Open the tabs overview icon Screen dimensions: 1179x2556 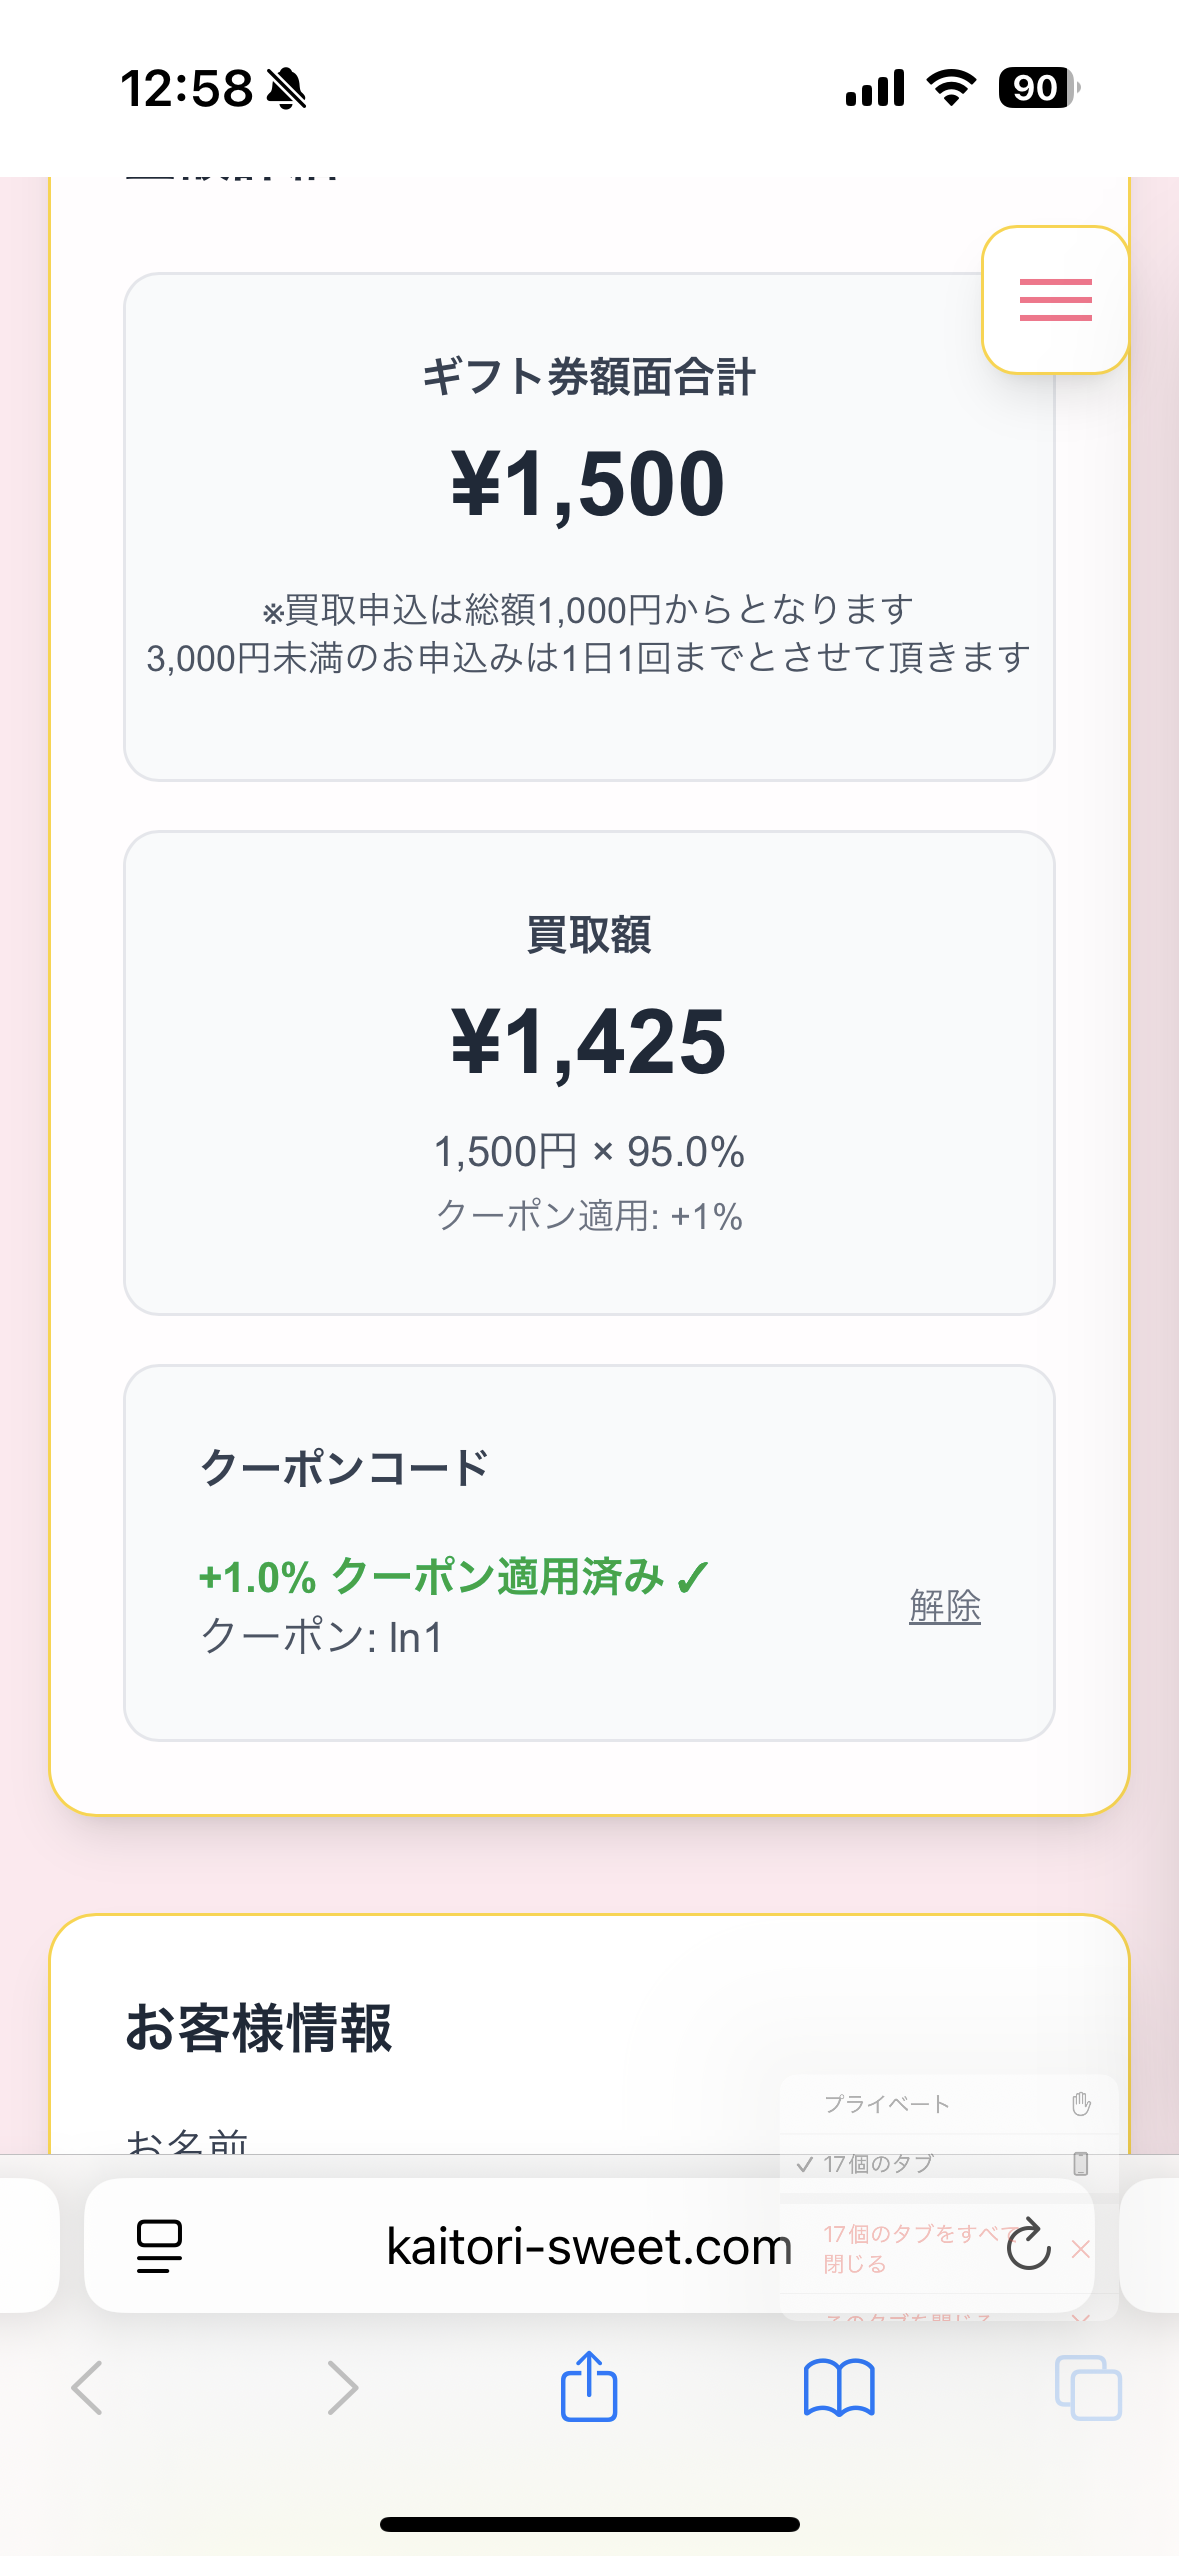(1088, 2388)
